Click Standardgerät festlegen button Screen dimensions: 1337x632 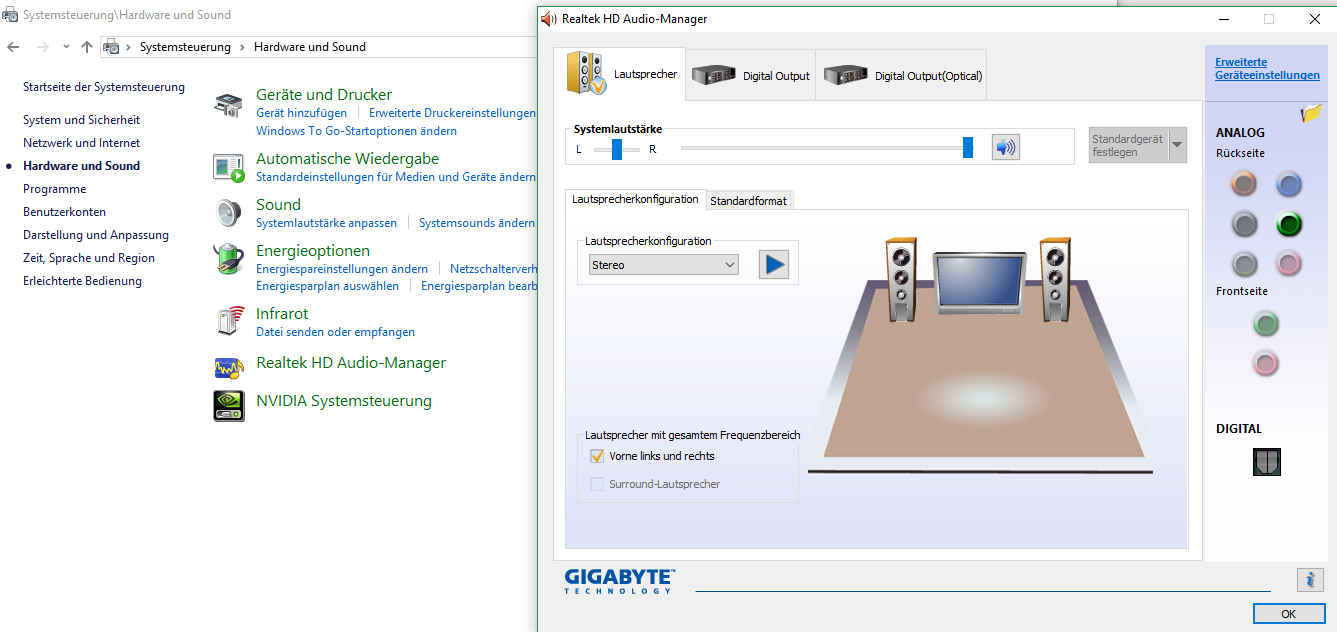(1127, 145)
